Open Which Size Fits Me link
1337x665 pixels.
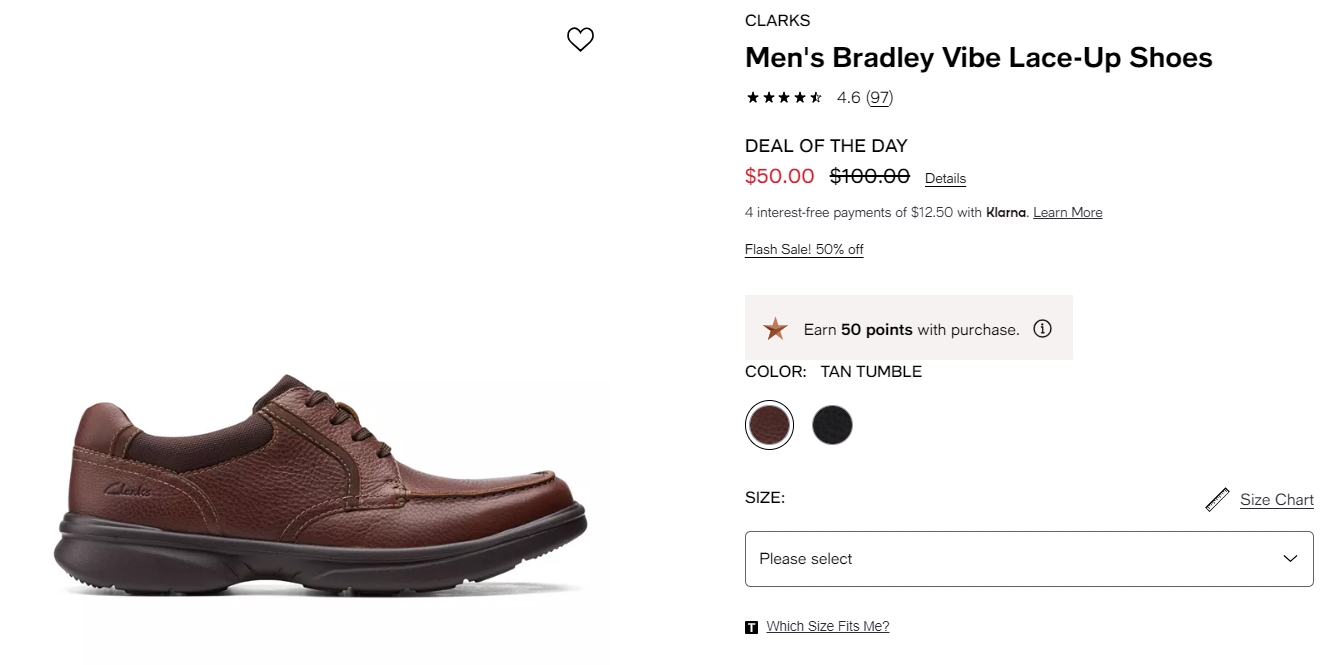click(828, 626)
